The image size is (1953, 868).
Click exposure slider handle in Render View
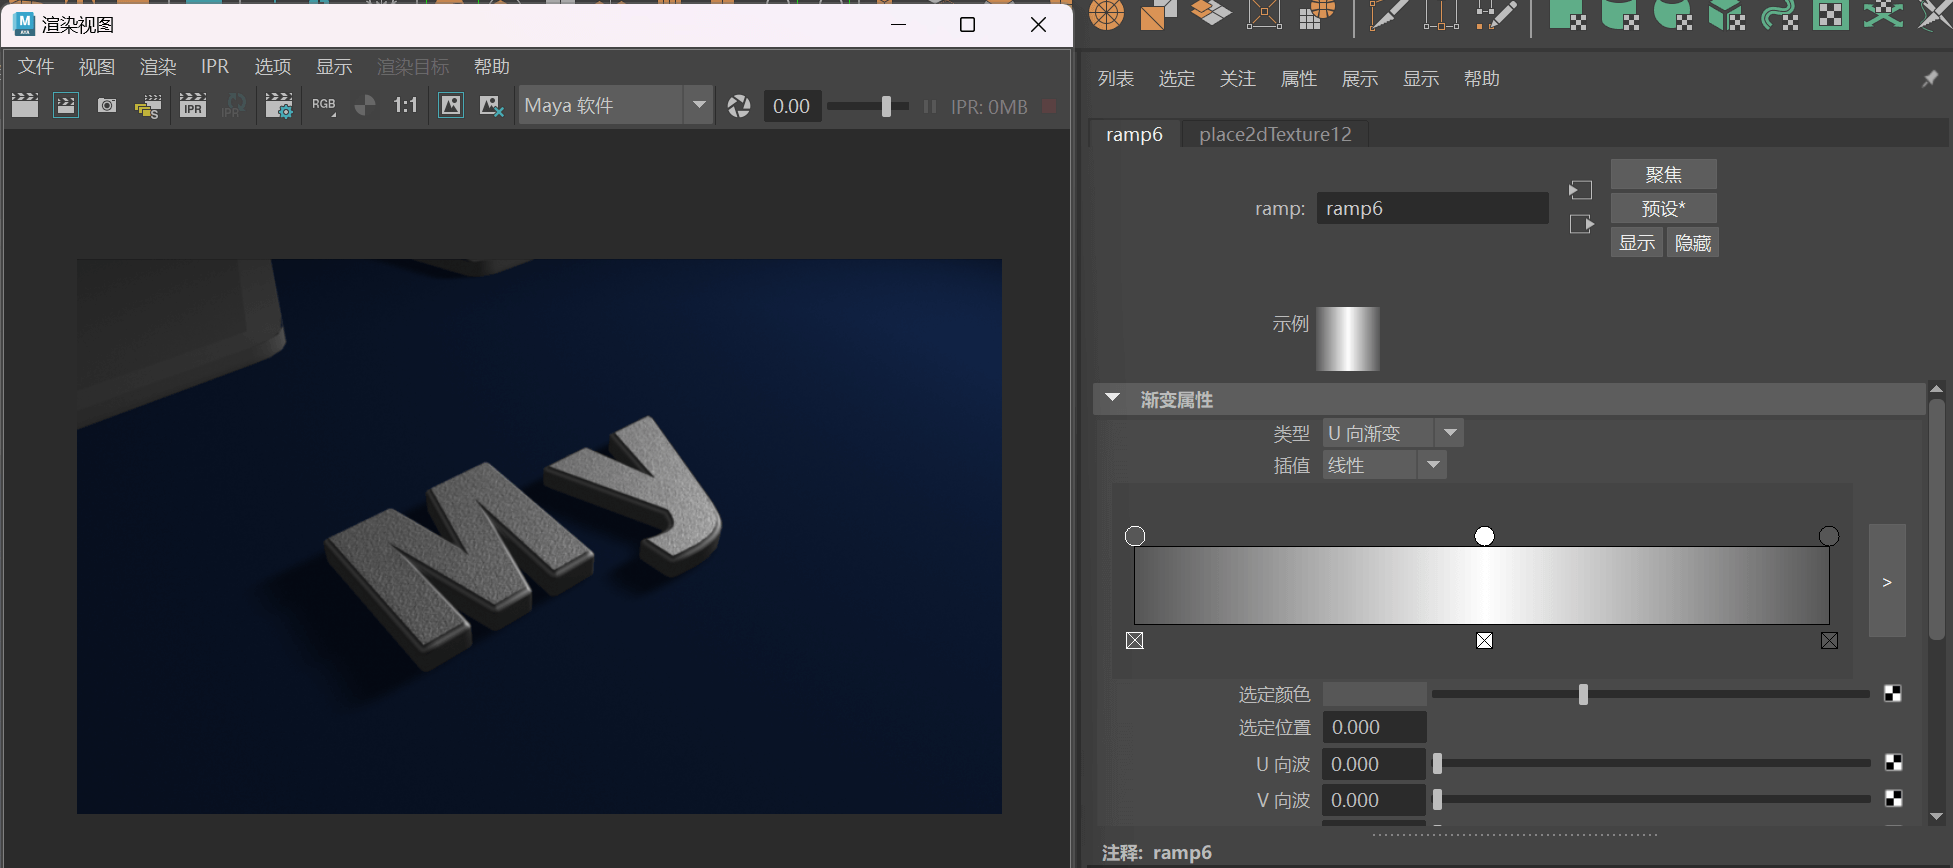pos(886,106)
